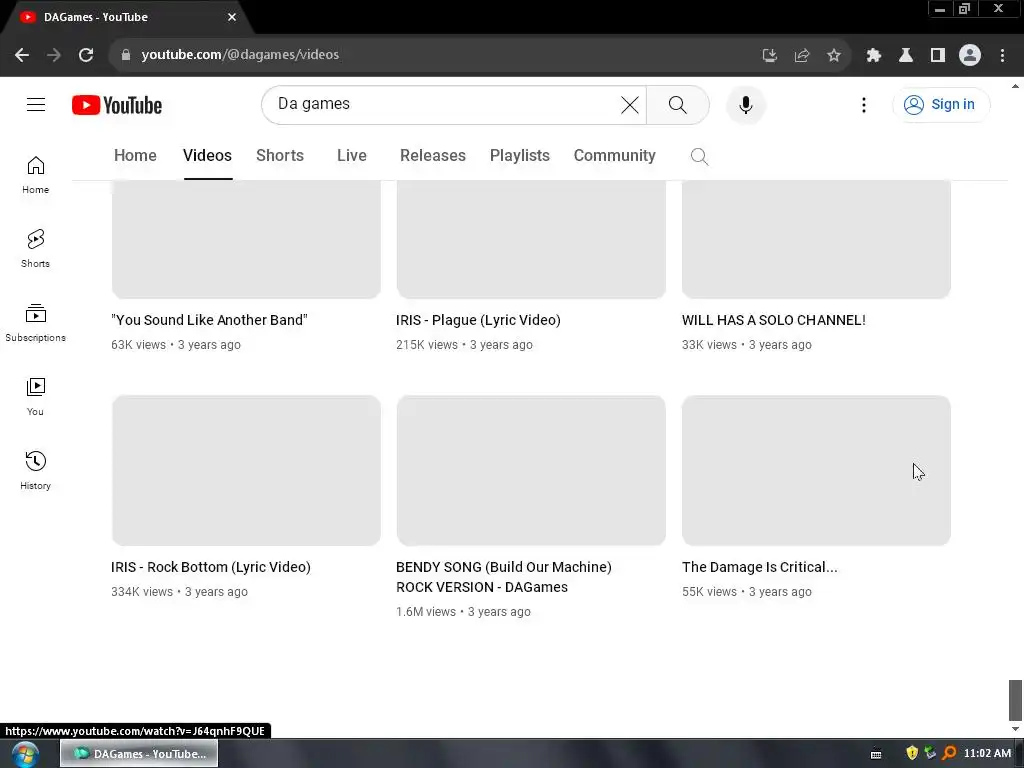Click the tray security shield icon
1024x768 pixels.
click(912, 753)
